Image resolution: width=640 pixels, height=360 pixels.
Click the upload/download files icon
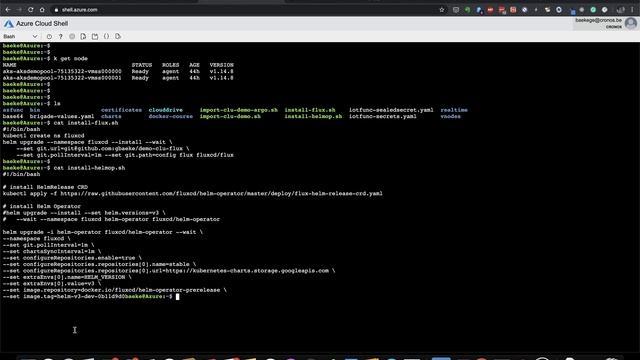tap(83, 36)
